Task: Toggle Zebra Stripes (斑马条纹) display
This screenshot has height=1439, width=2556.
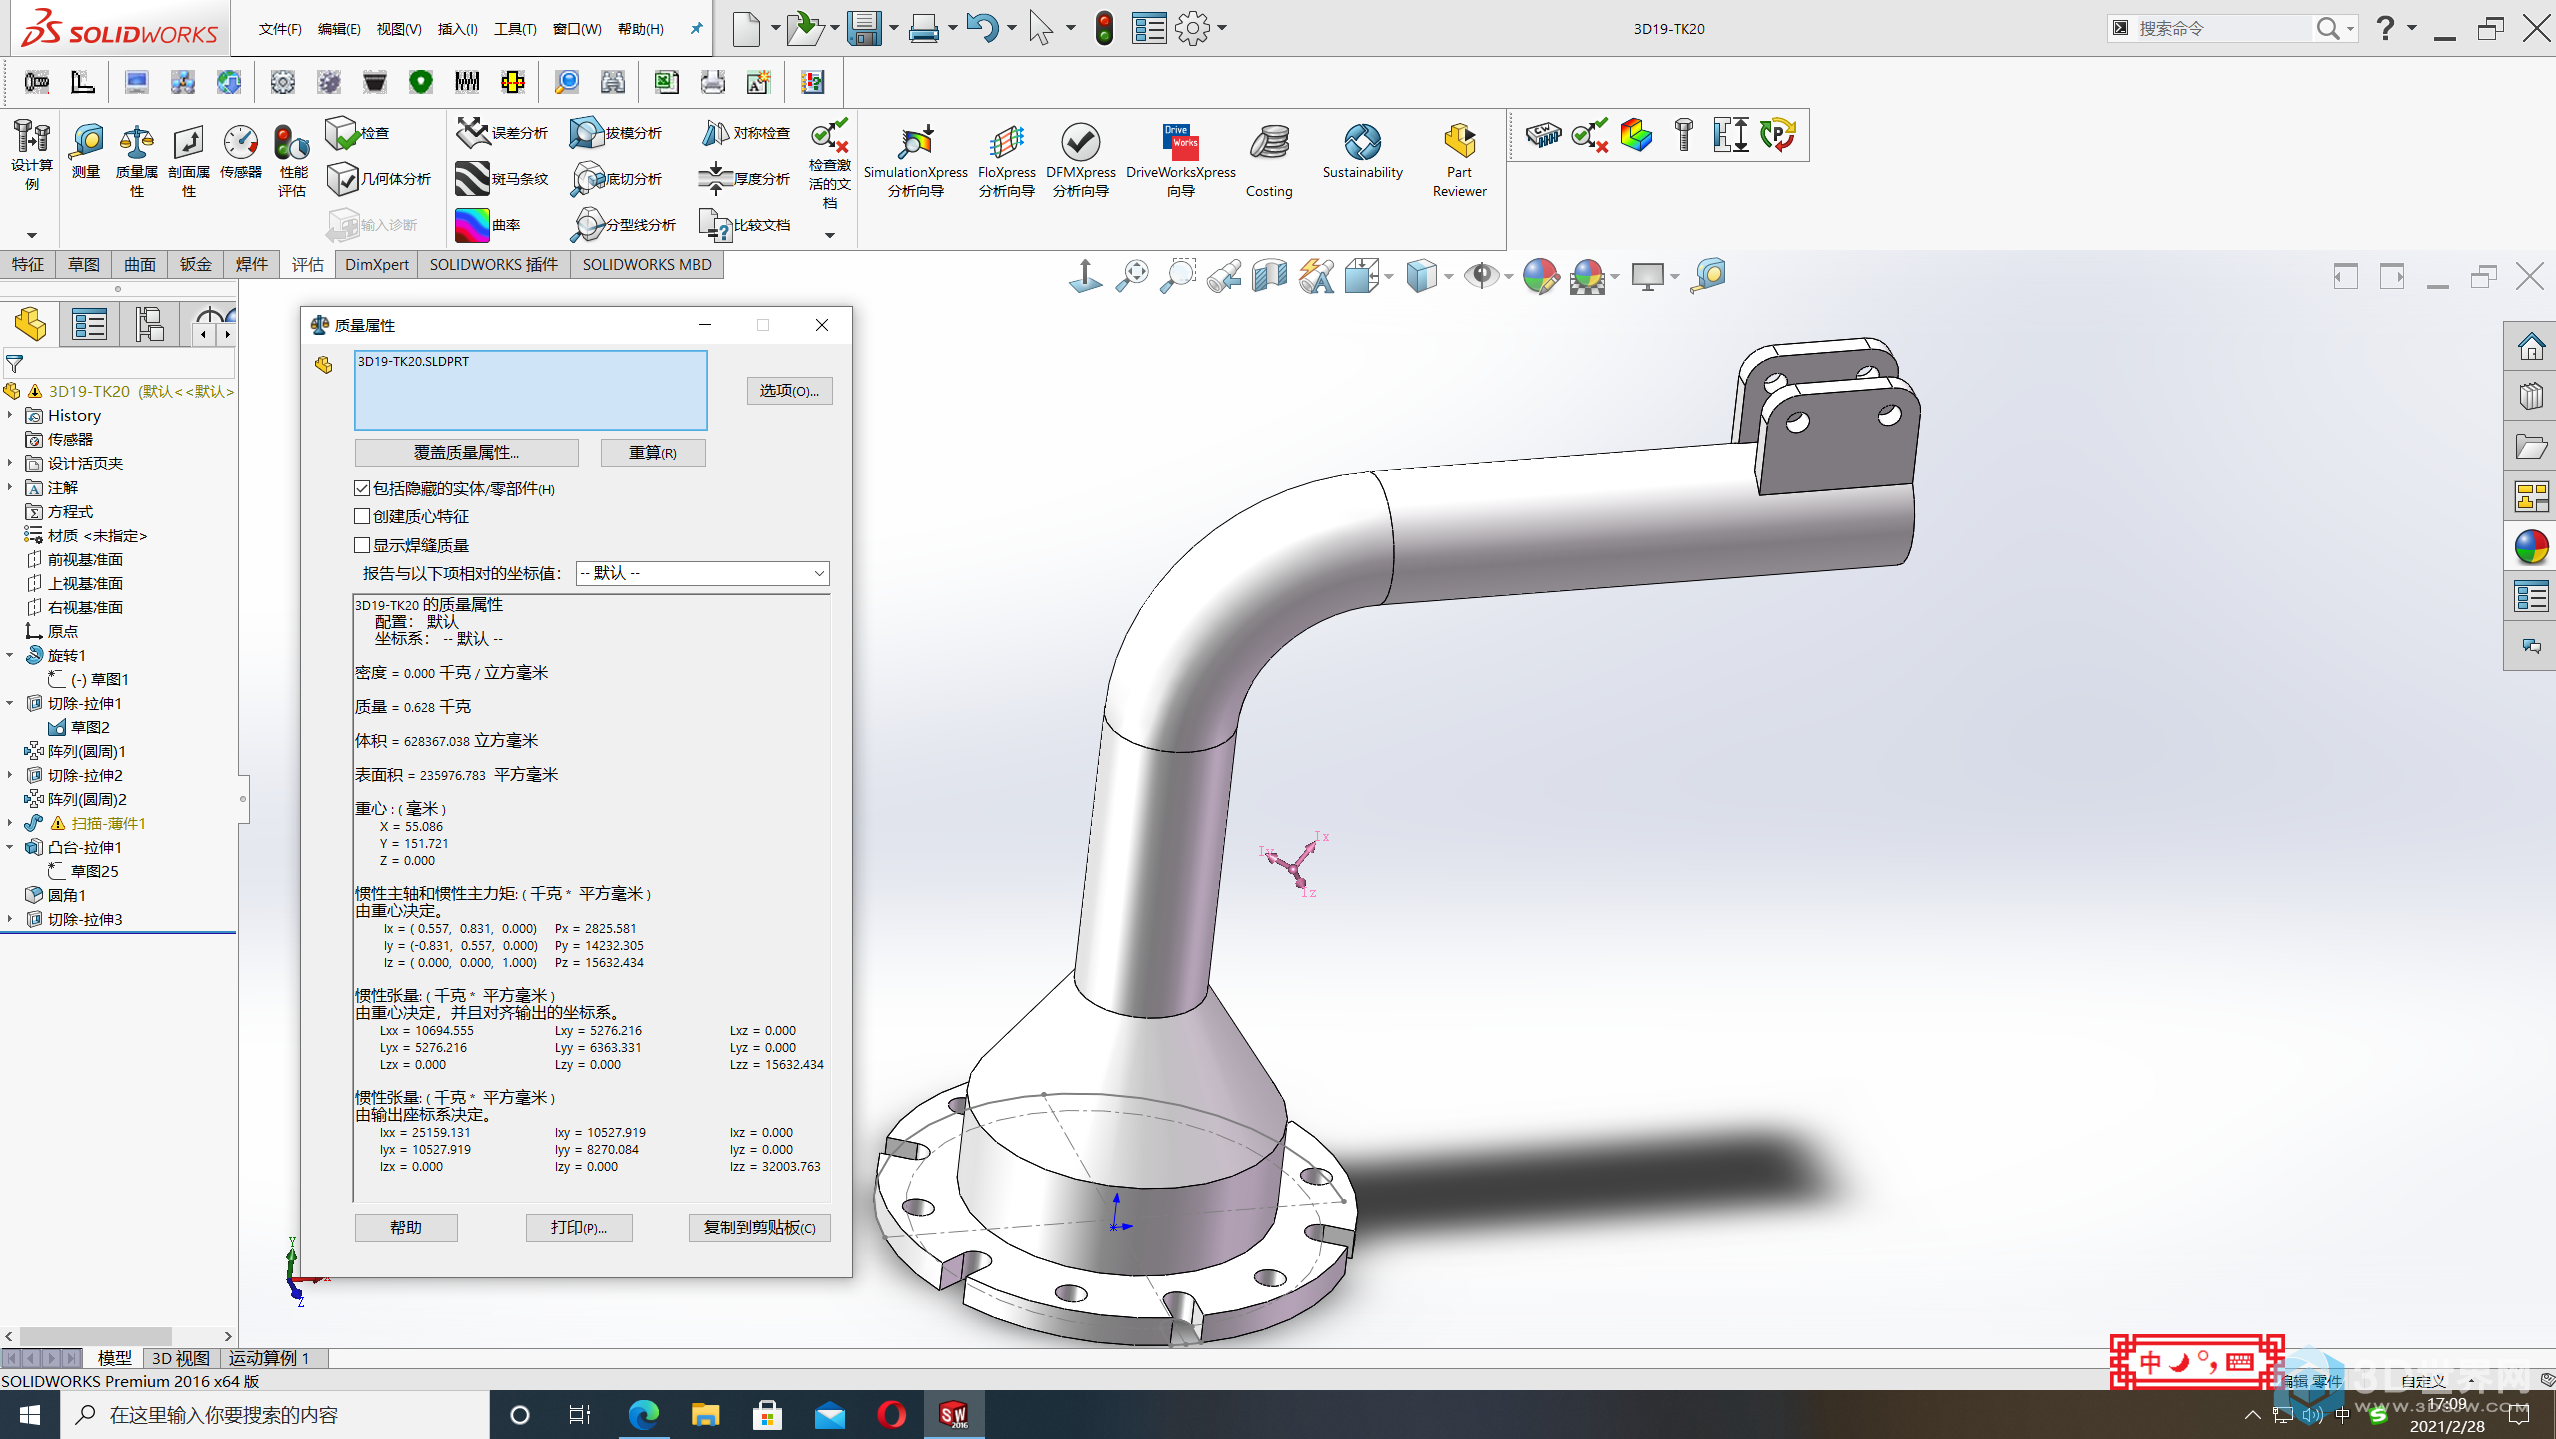Action: tap(502, 179)
